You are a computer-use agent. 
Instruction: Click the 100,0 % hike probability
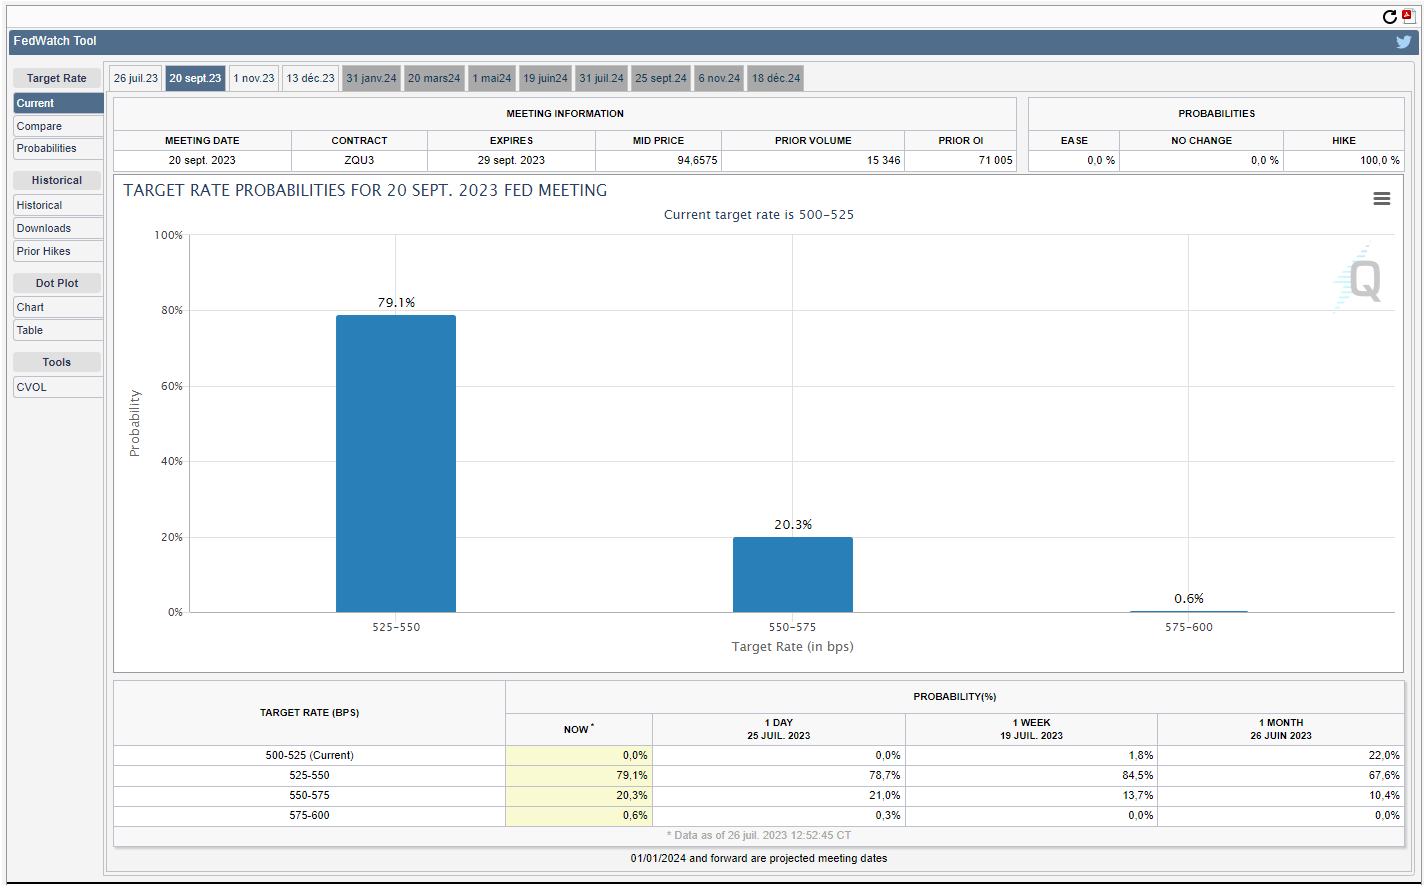tap(1380, 160)
